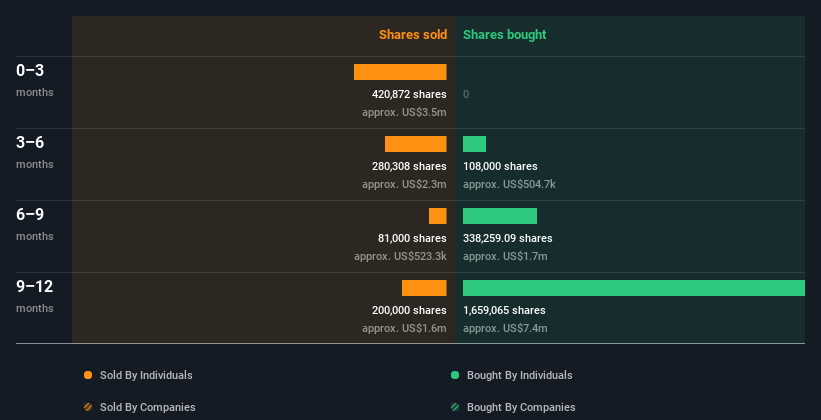This screenshot has height=420, width=821.
Task: Click the orange 3–6 months sold bar
Action: click(416, 144)
